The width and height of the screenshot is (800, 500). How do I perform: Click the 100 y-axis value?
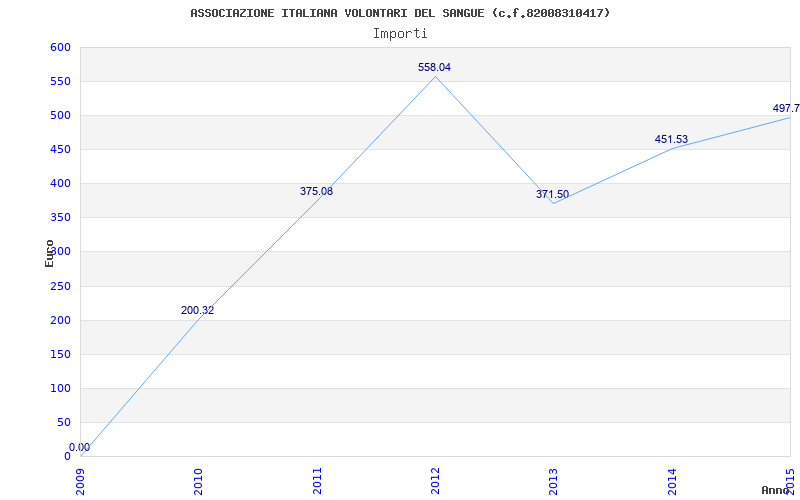pos(60,388)
